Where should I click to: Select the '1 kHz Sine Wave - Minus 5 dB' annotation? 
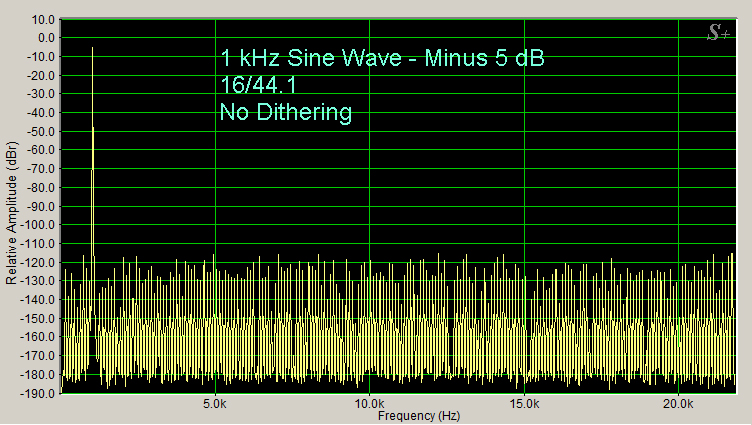pyautogui.click(x=381, y=59)
